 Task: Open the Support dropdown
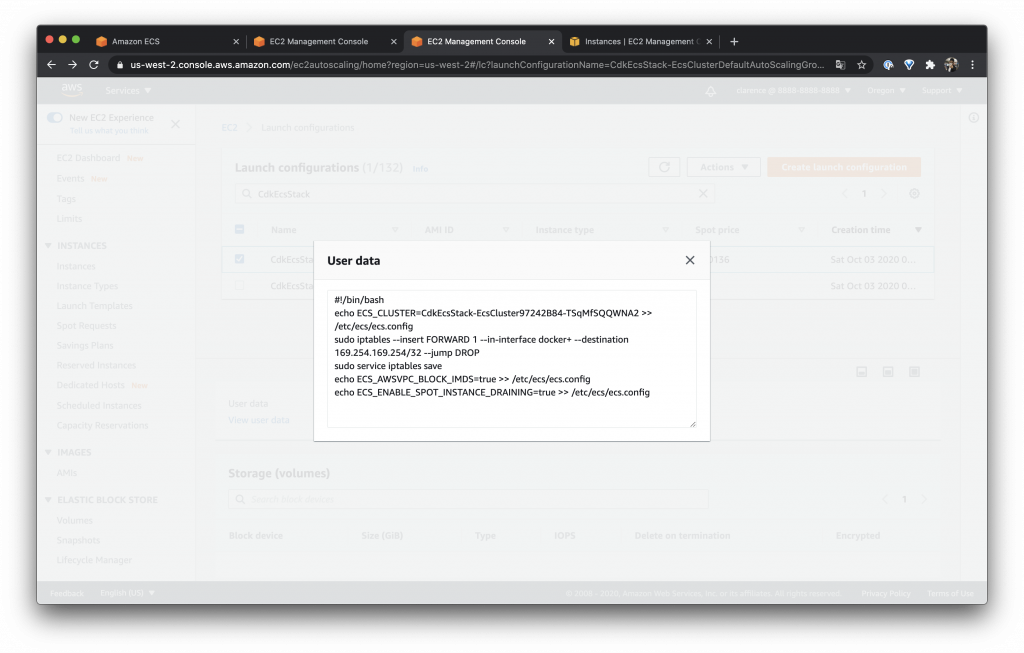pos(942,90)
